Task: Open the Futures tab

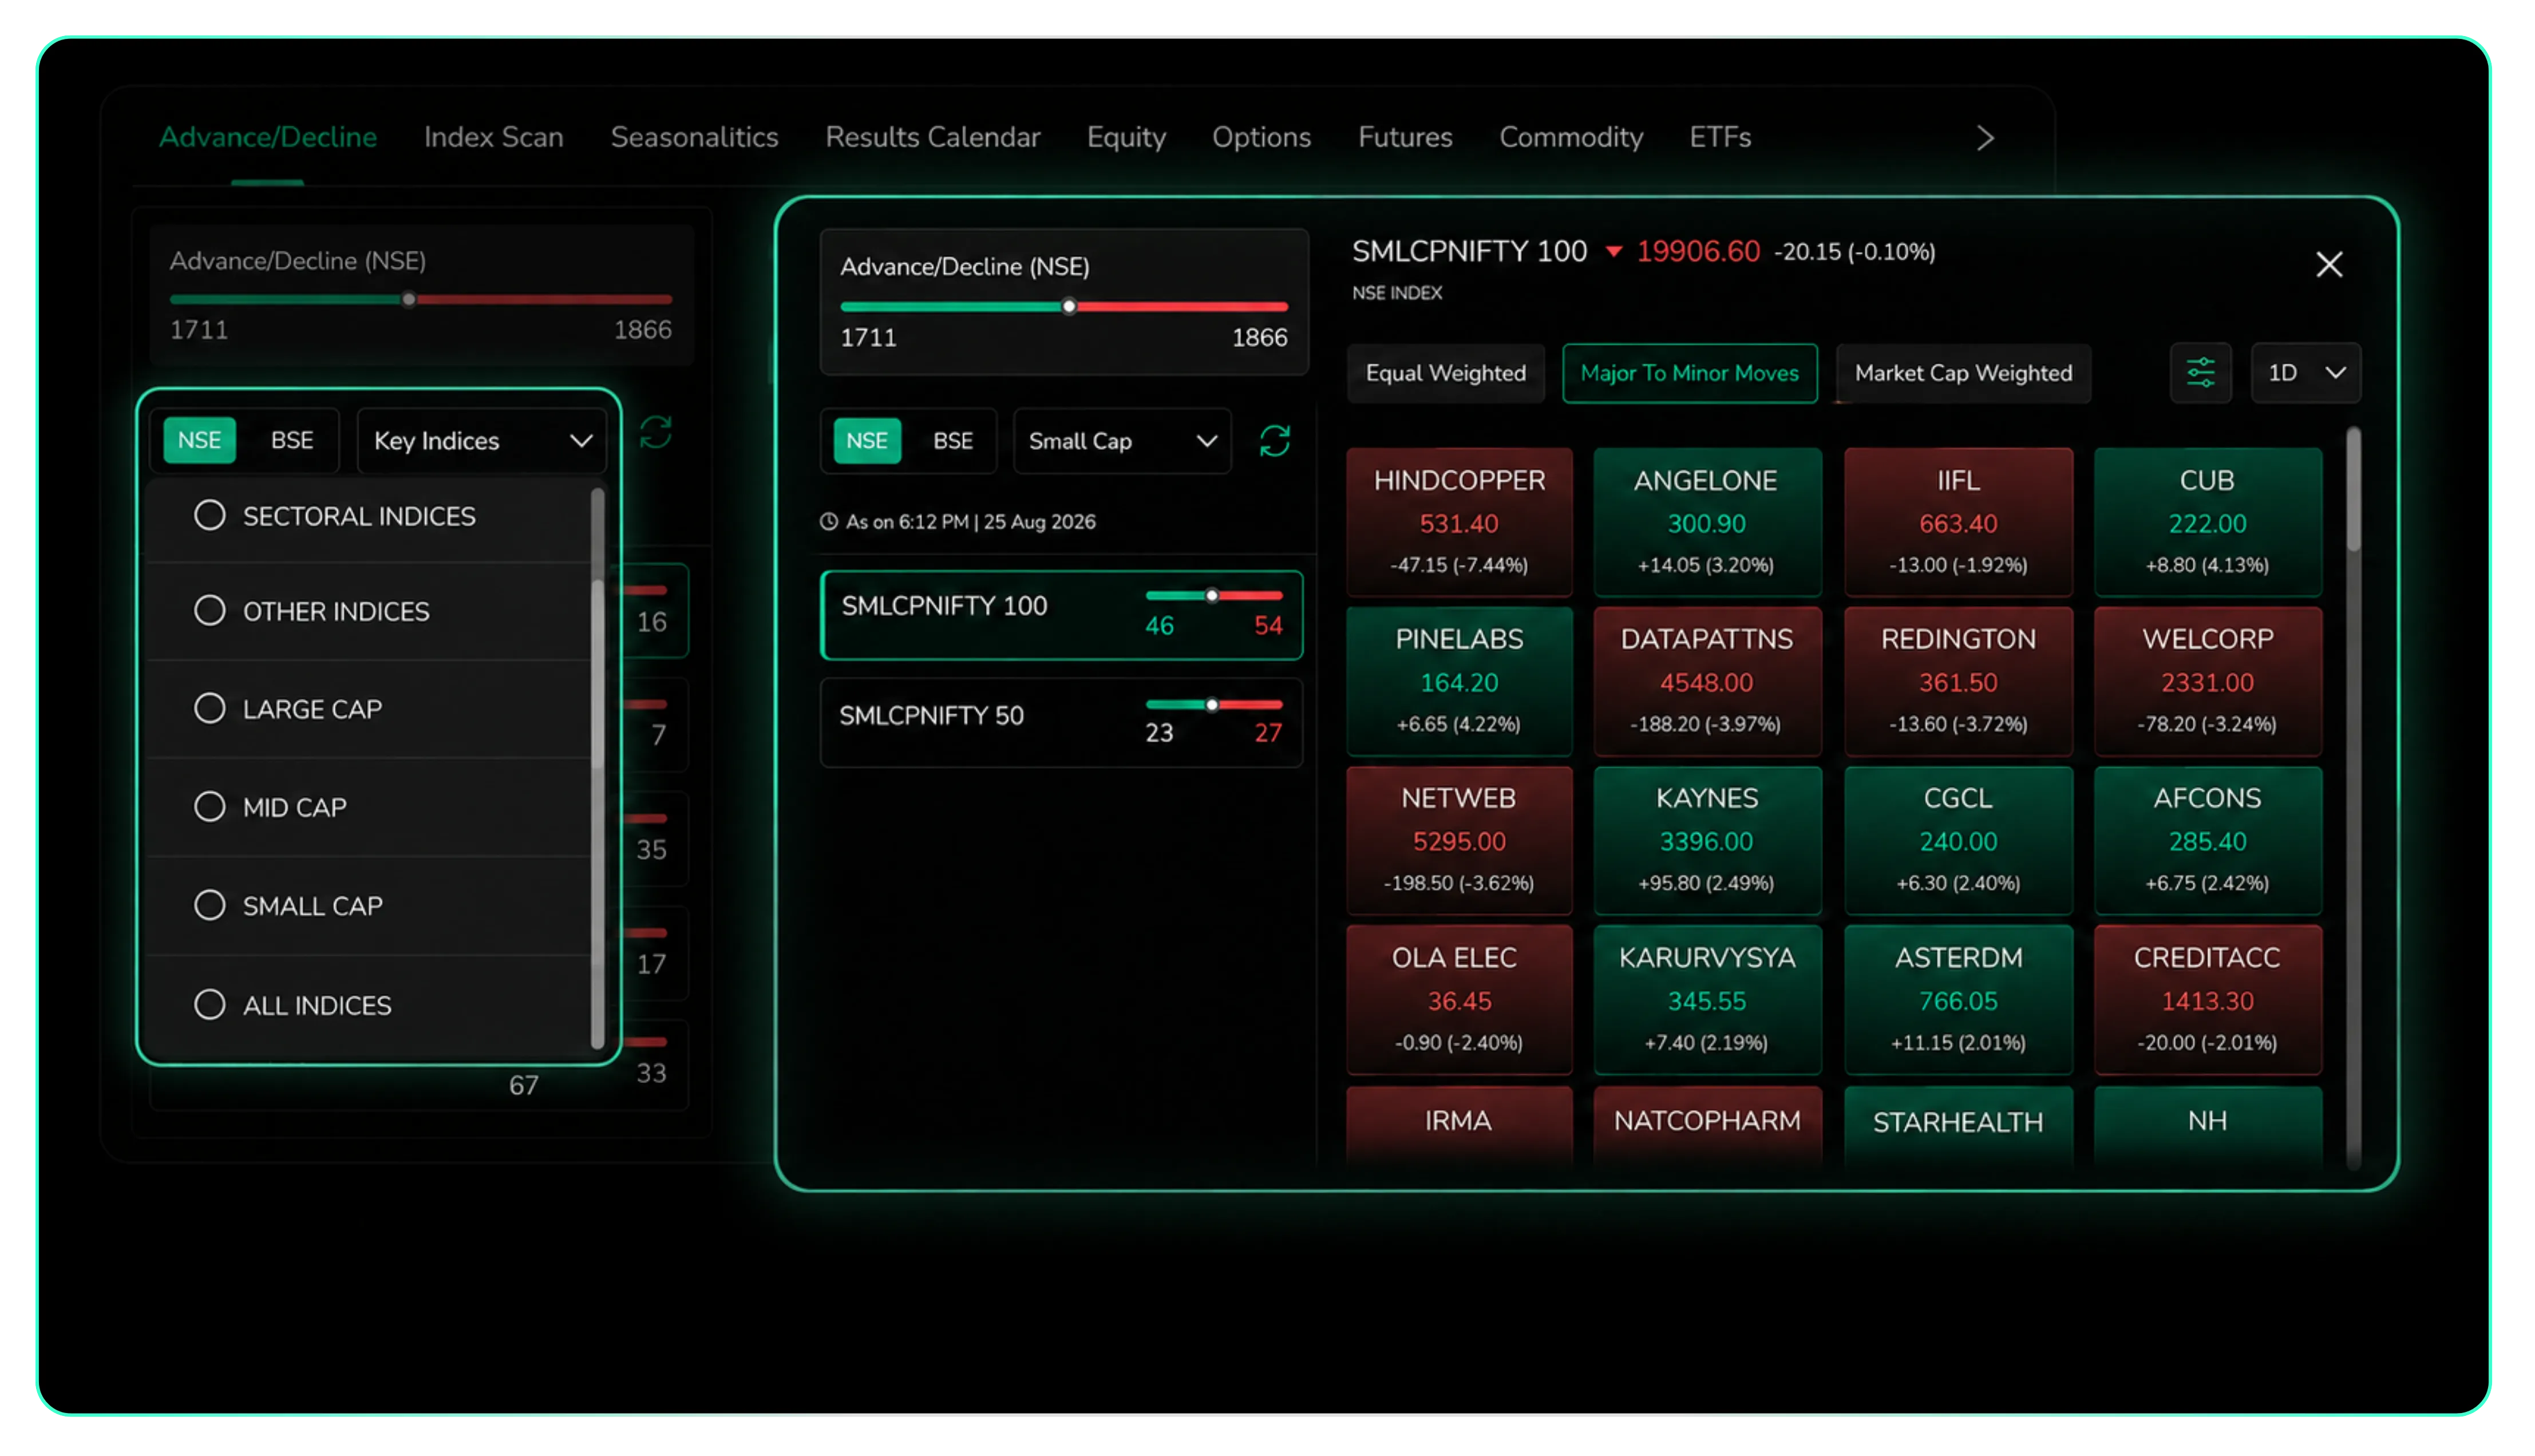Action: [1404, 137]
